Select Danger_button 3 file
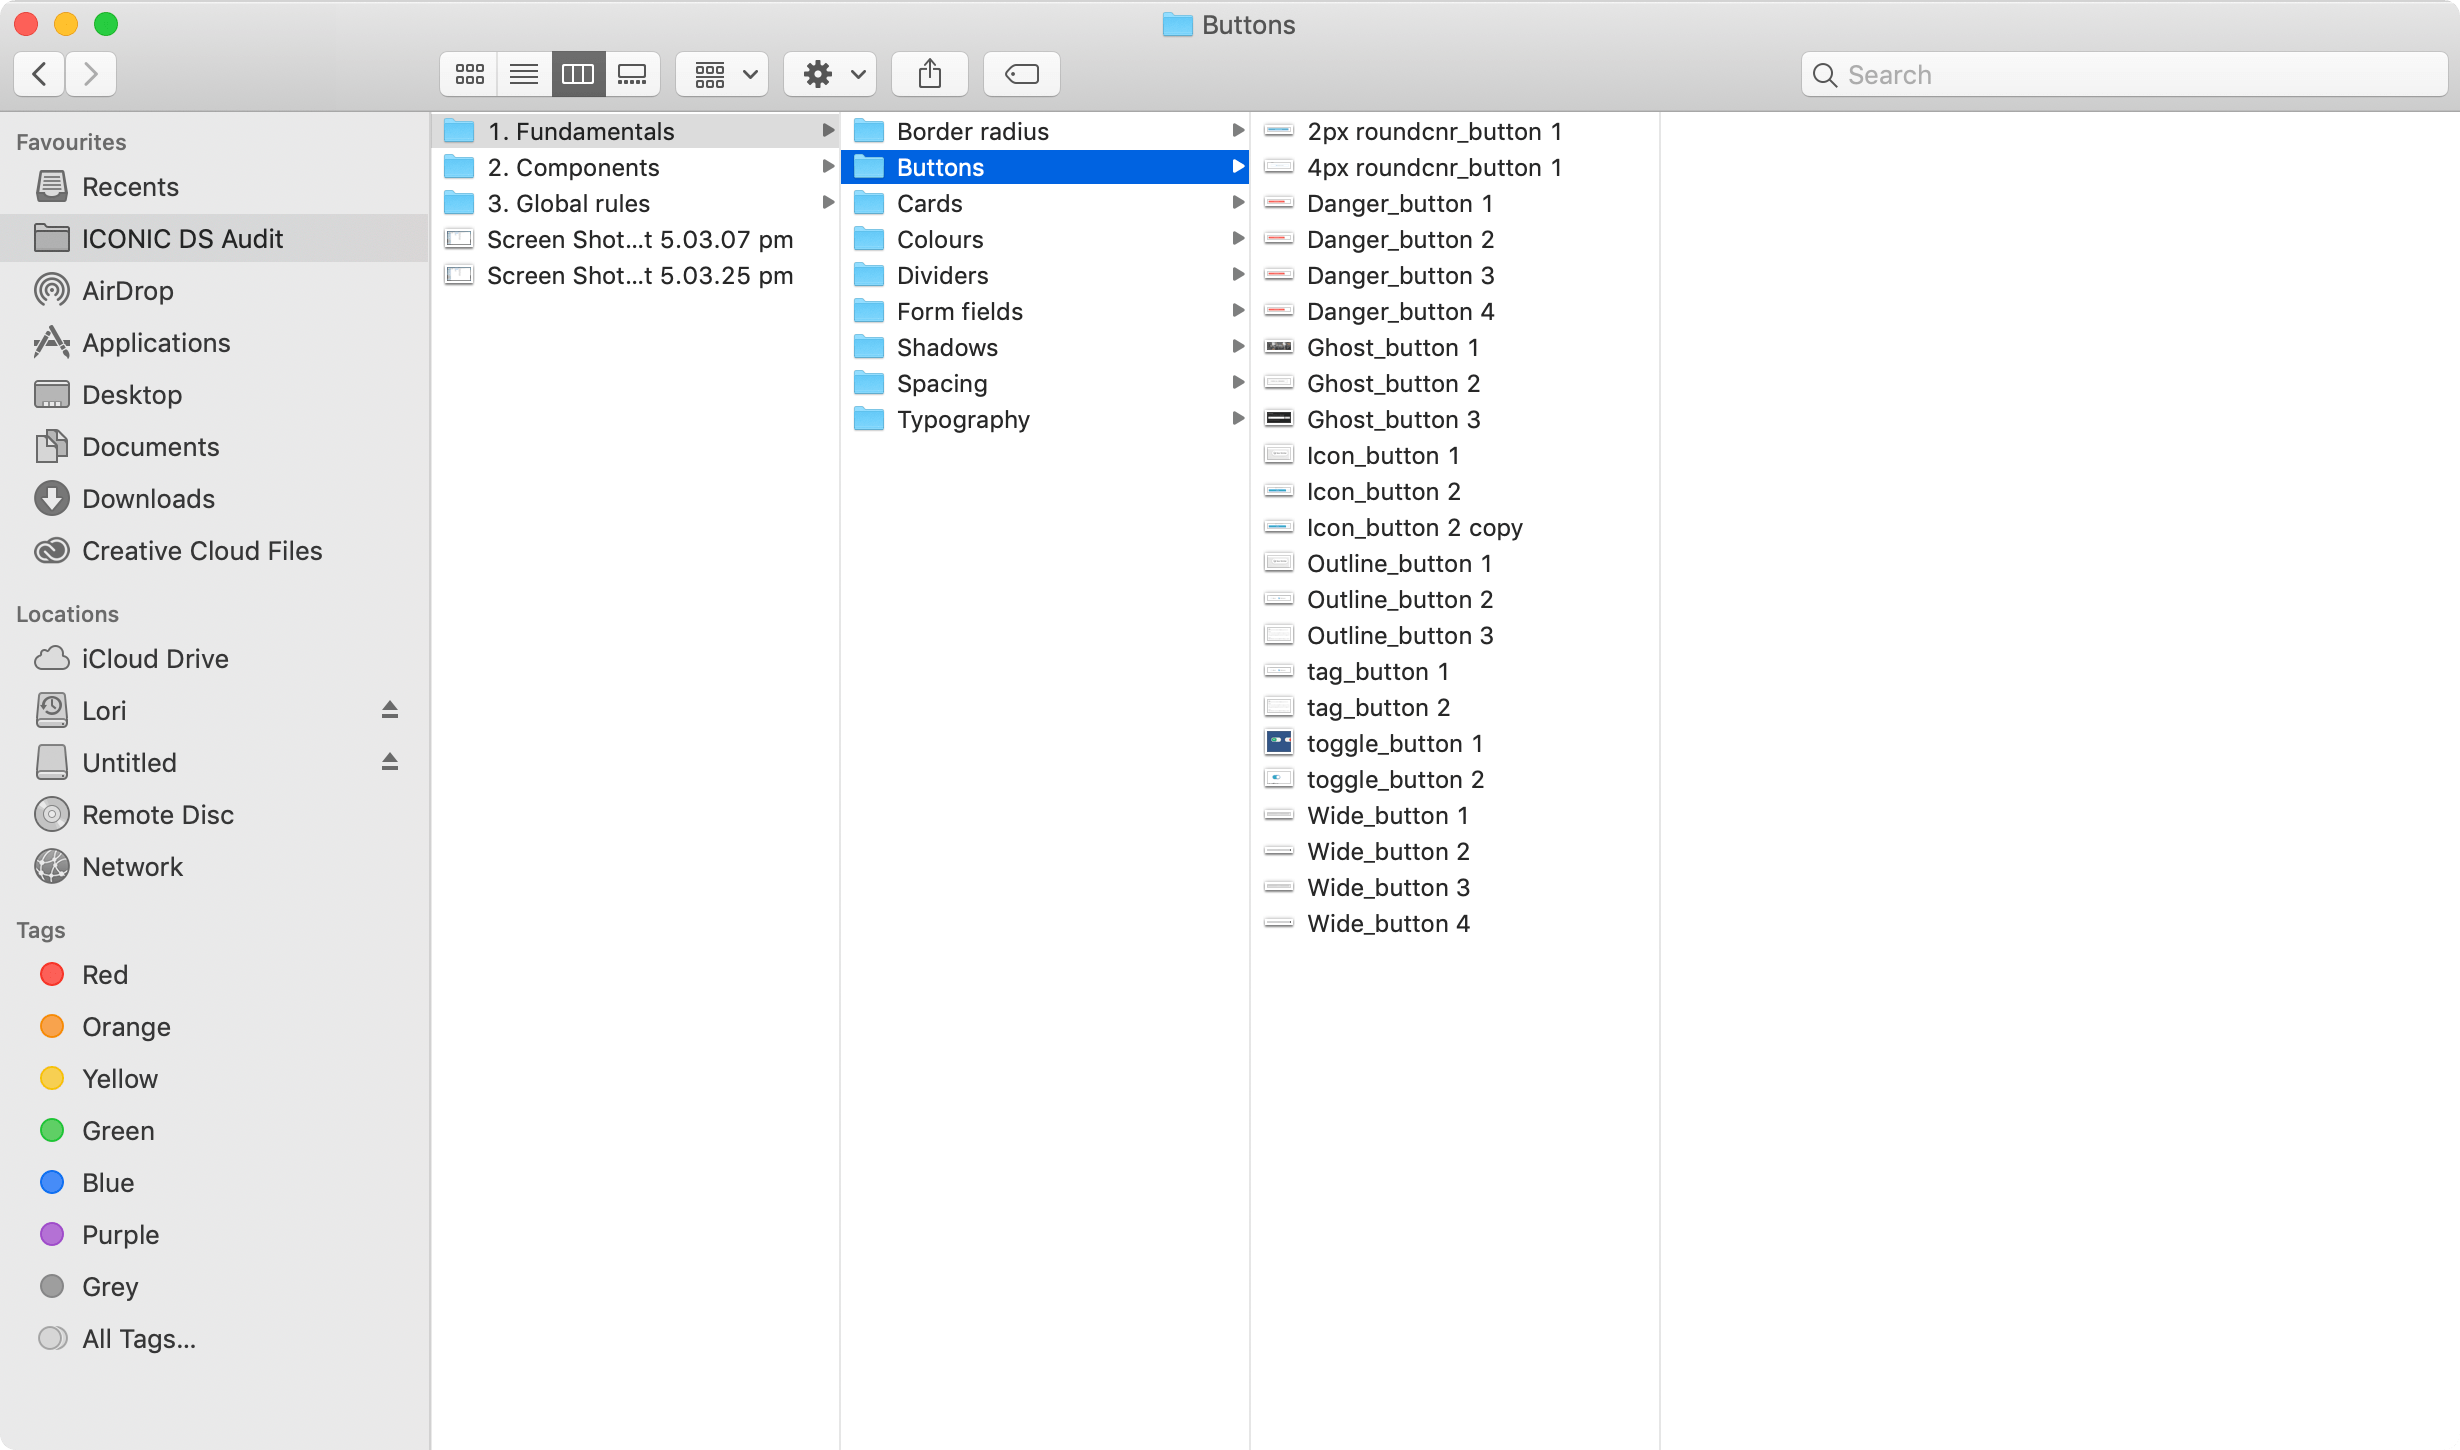The height and width of the screenshot is (1450, 2460). coord(1455,275)
